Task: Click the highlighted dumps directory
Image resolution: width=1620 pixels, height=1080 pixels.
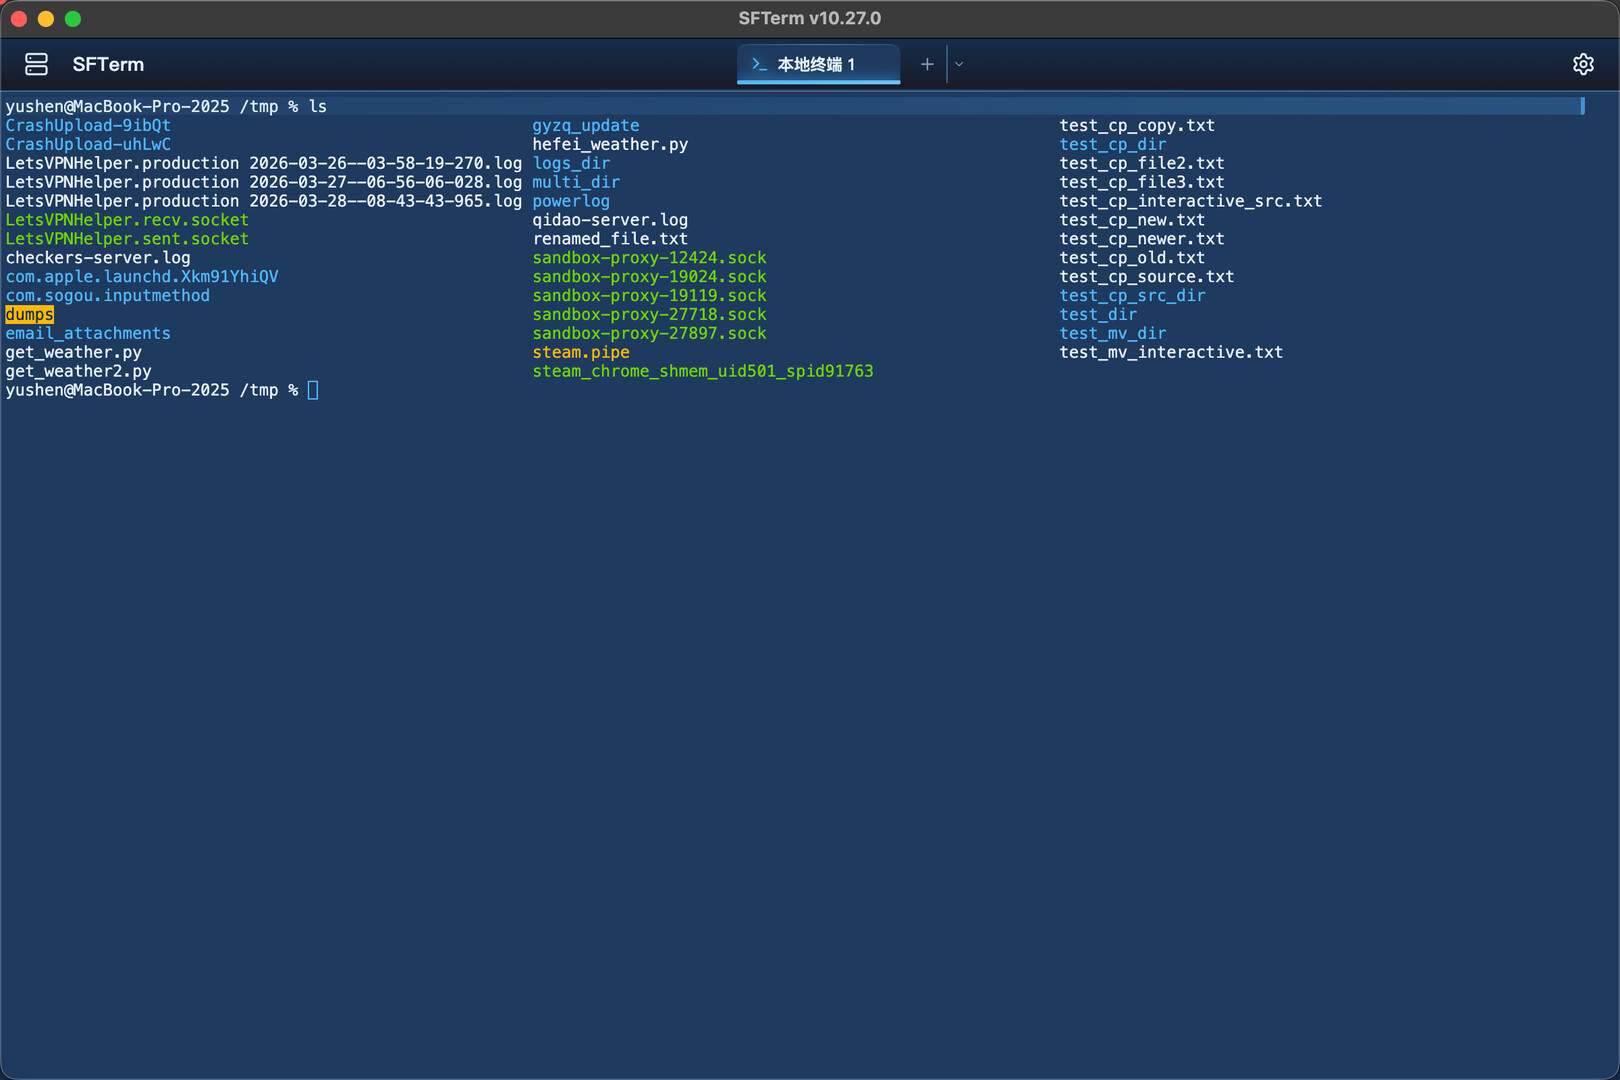Action: click(x=29, y=315)
